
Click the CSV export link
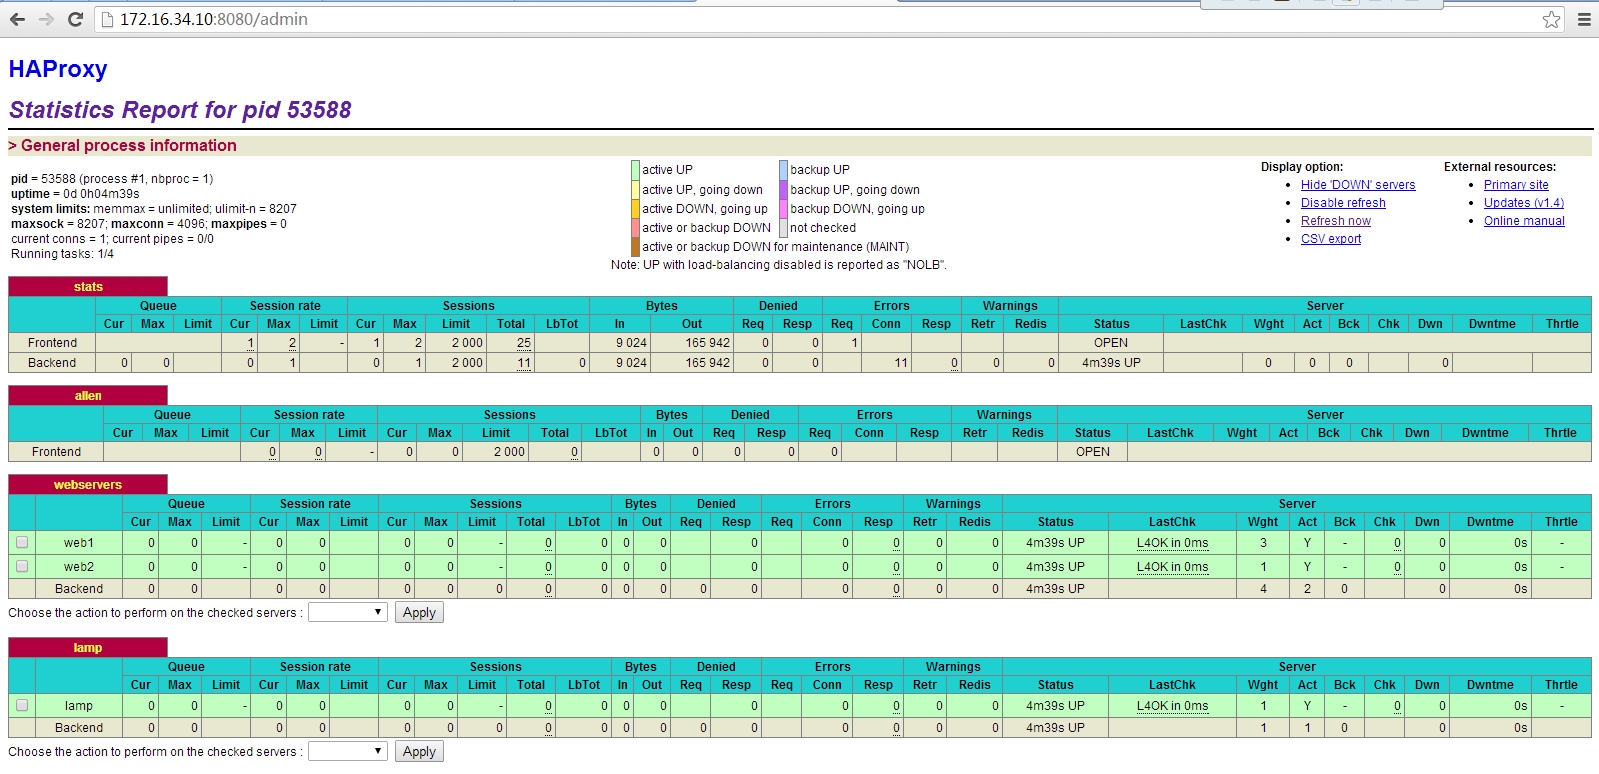(x=1331, y=239)
